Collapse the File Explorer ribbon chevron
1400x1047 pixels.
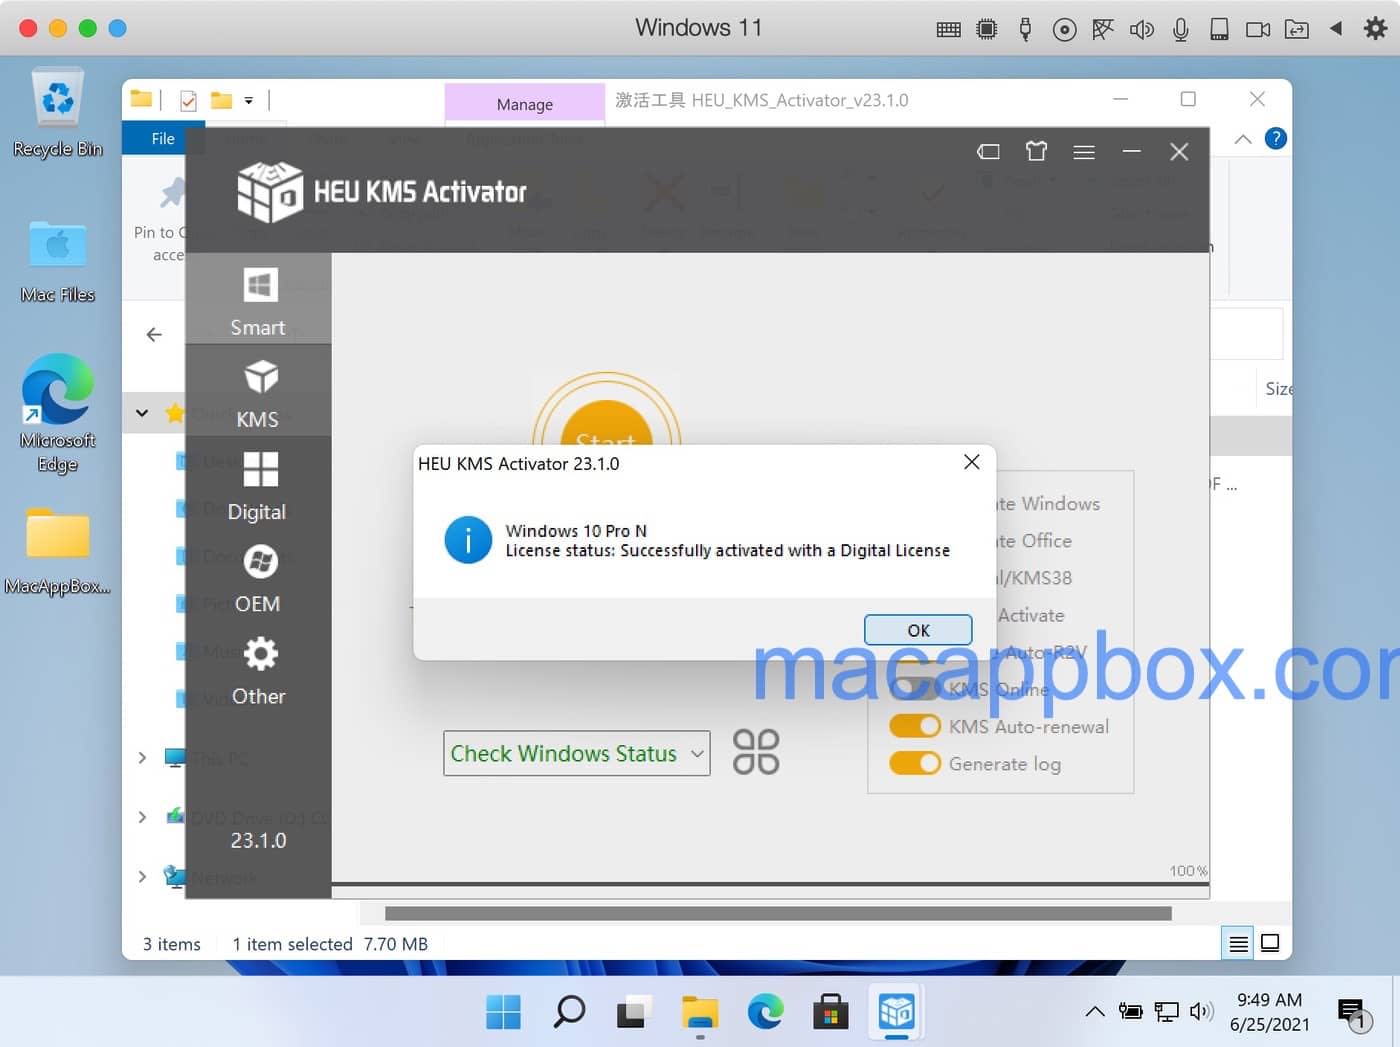[x=1243, y=139]
